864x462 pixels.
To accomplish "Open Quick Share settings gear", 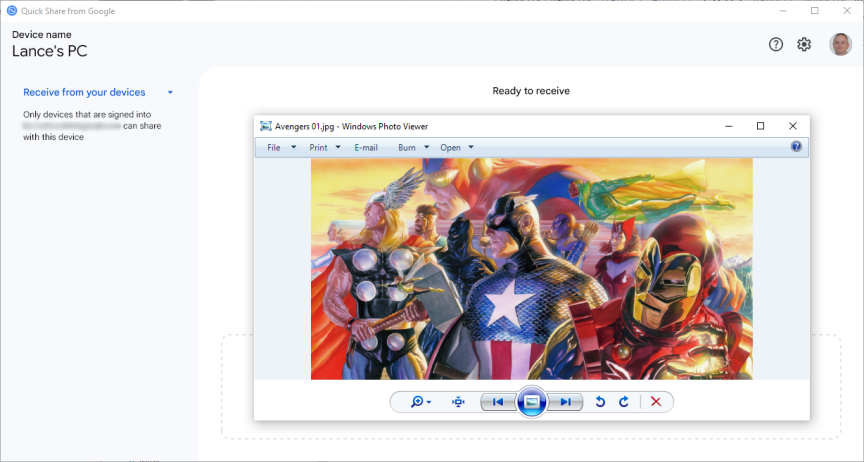I will coord(804,45).
